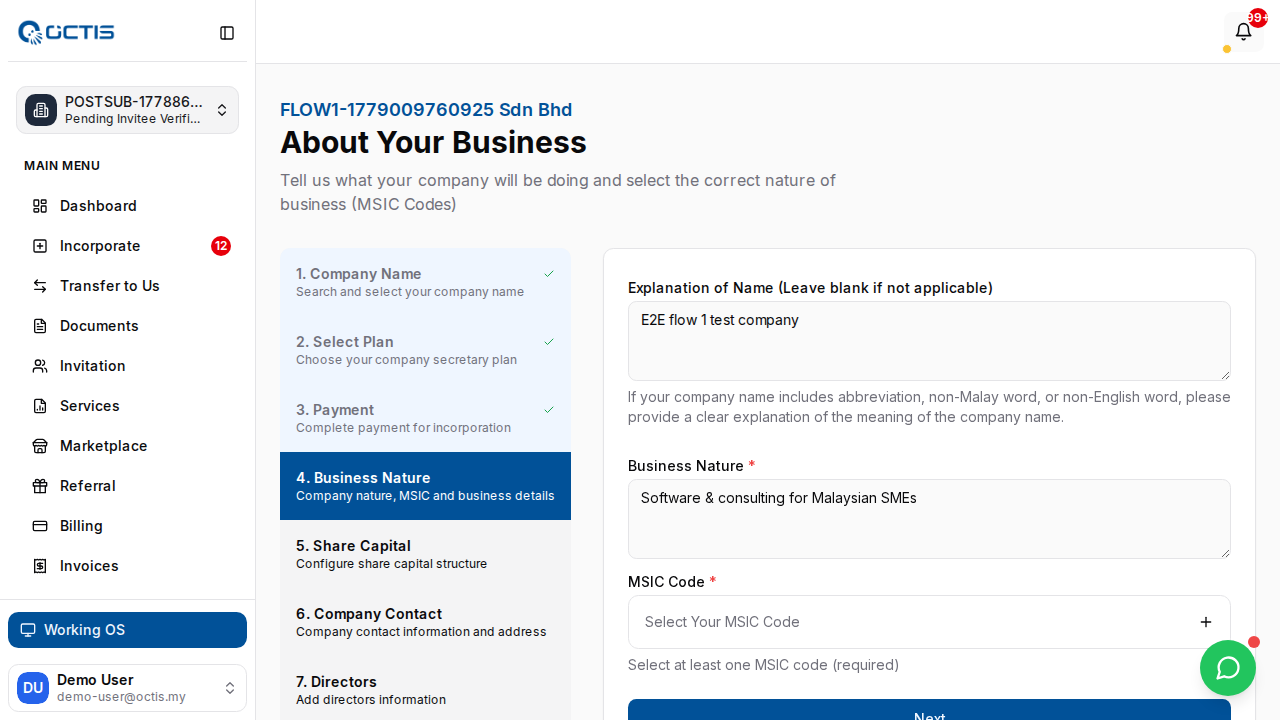
Task: Click Explanation of Name text area
Action: pos(929,341)
